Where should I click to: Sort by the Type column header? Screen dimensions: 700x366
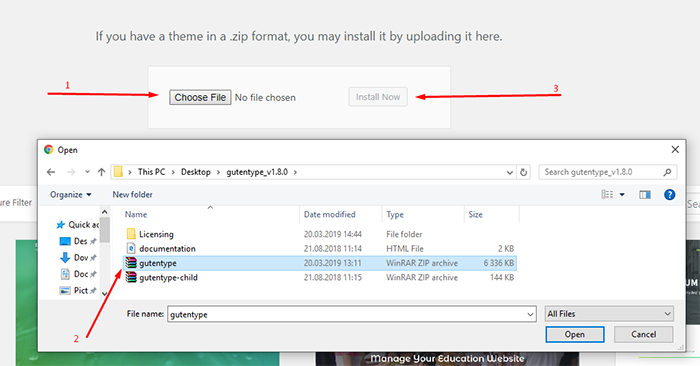(423, 214)
